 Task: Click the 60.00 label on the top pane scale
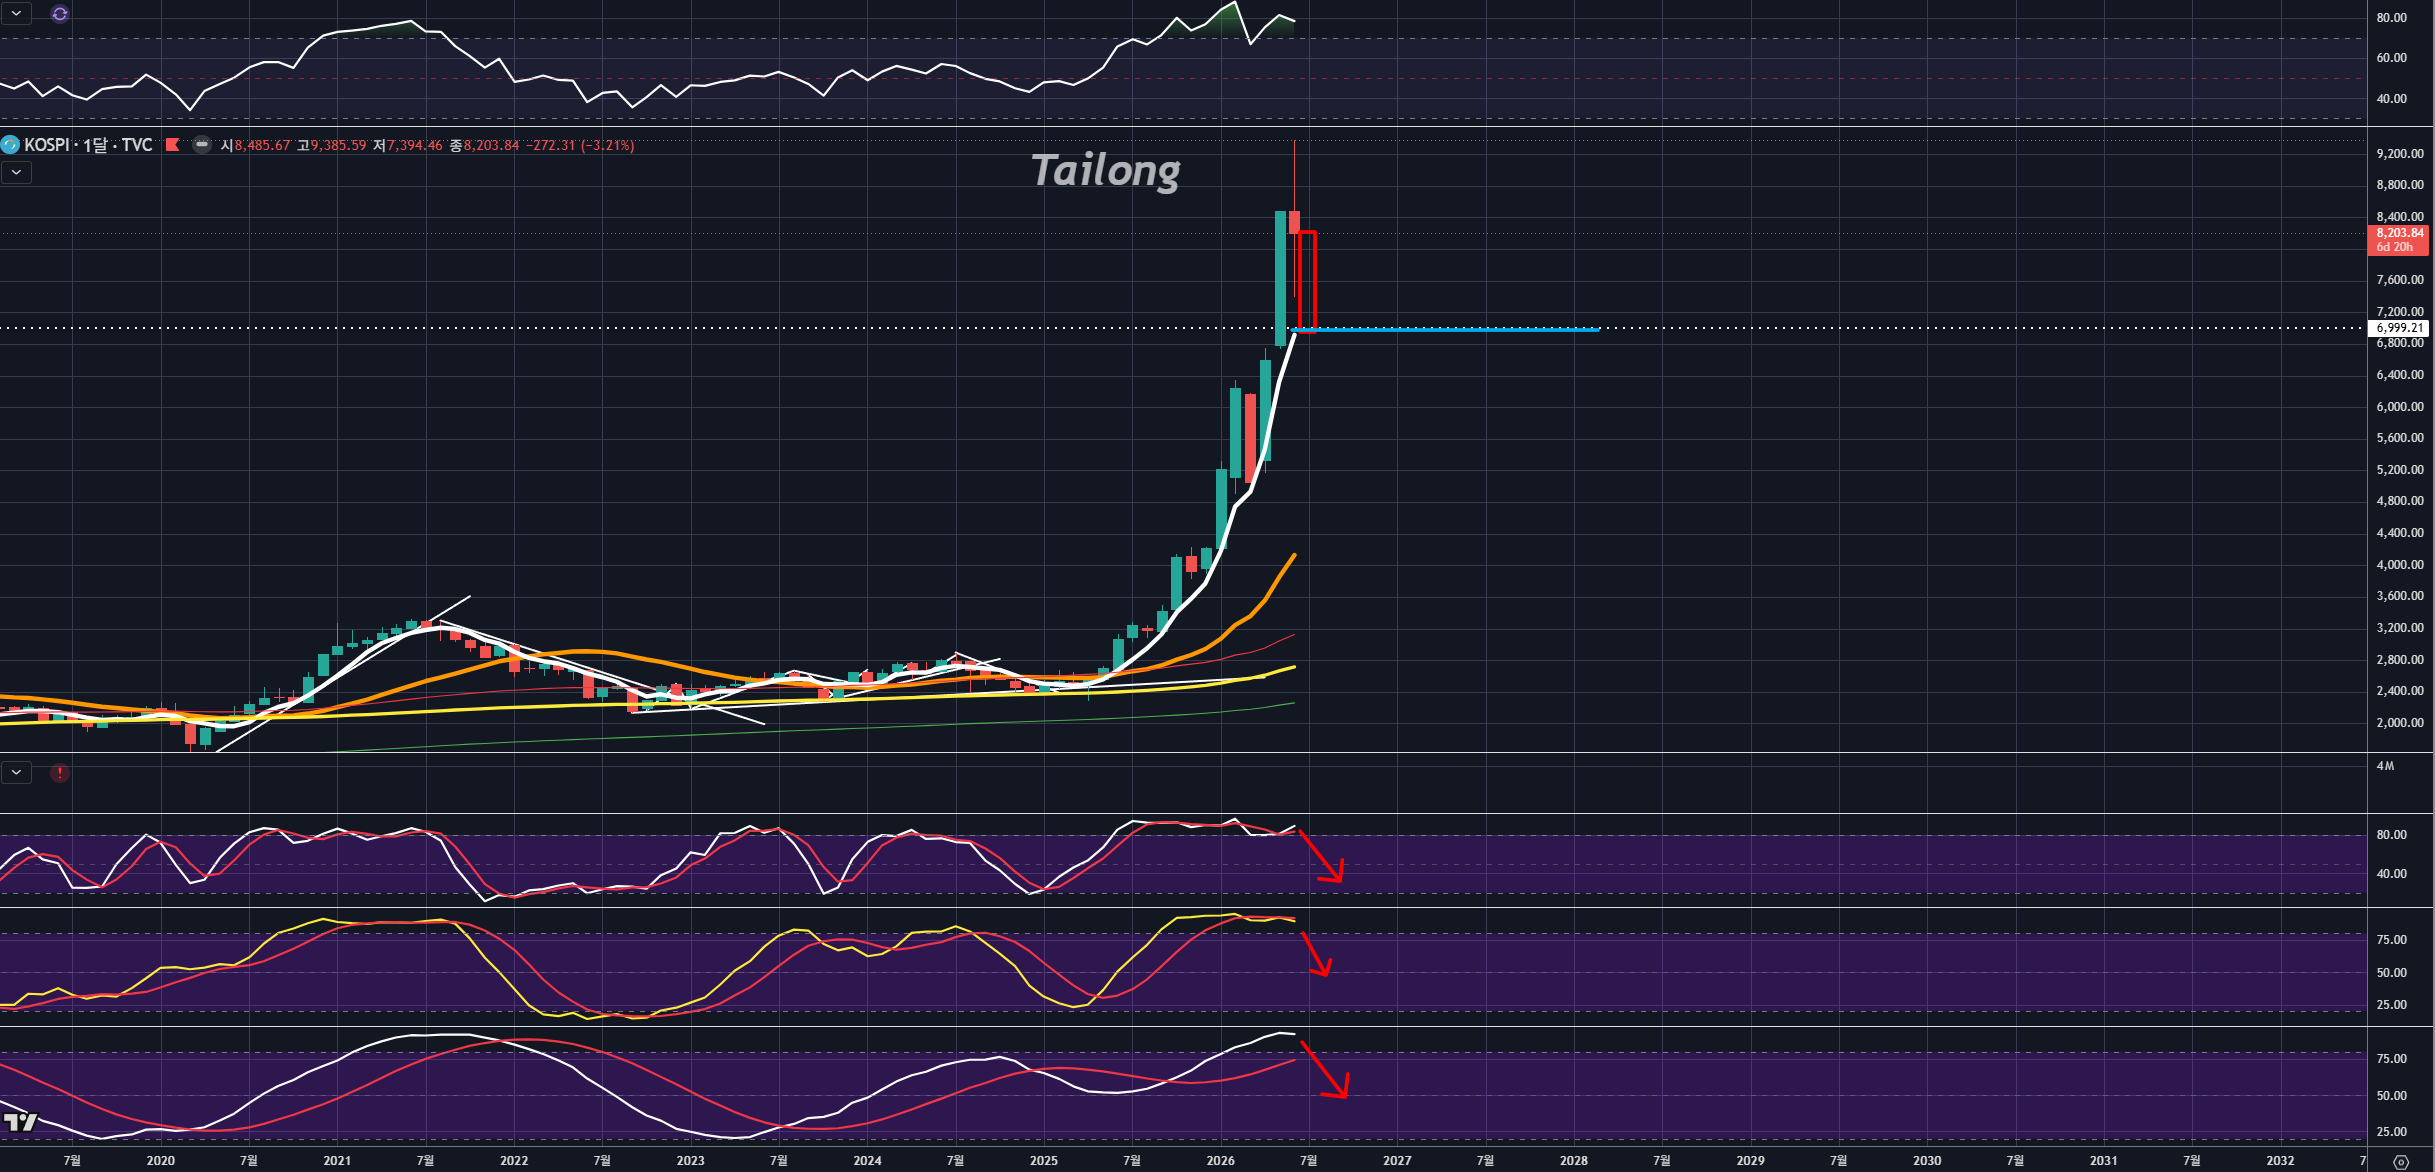pyautogui.click(x=2391, y=58)
